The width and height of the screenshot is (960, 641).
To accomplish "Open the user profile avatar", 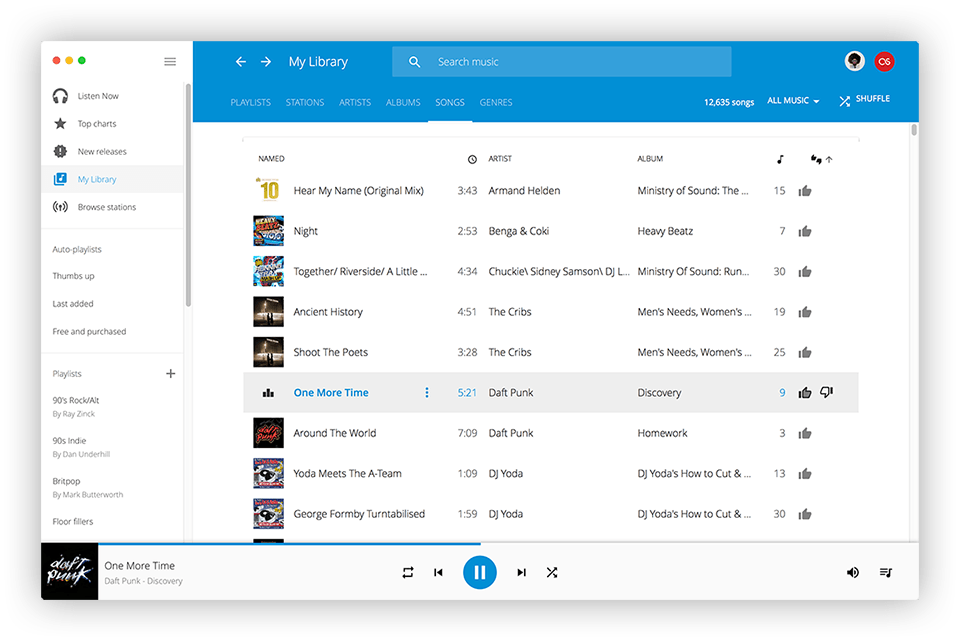I will click(x=855, y=61).
